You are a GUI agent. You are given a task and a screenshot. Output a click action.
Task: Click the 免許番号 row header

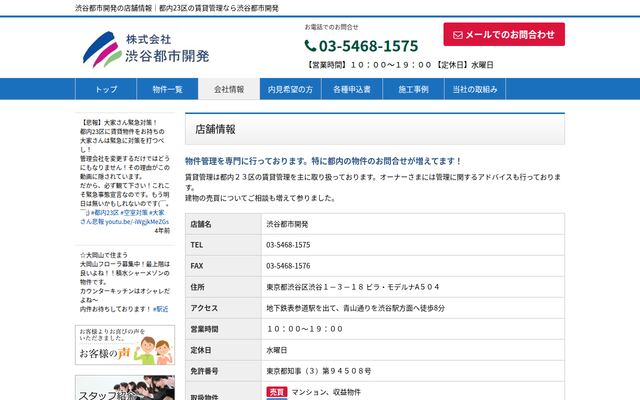click(223, 371)
